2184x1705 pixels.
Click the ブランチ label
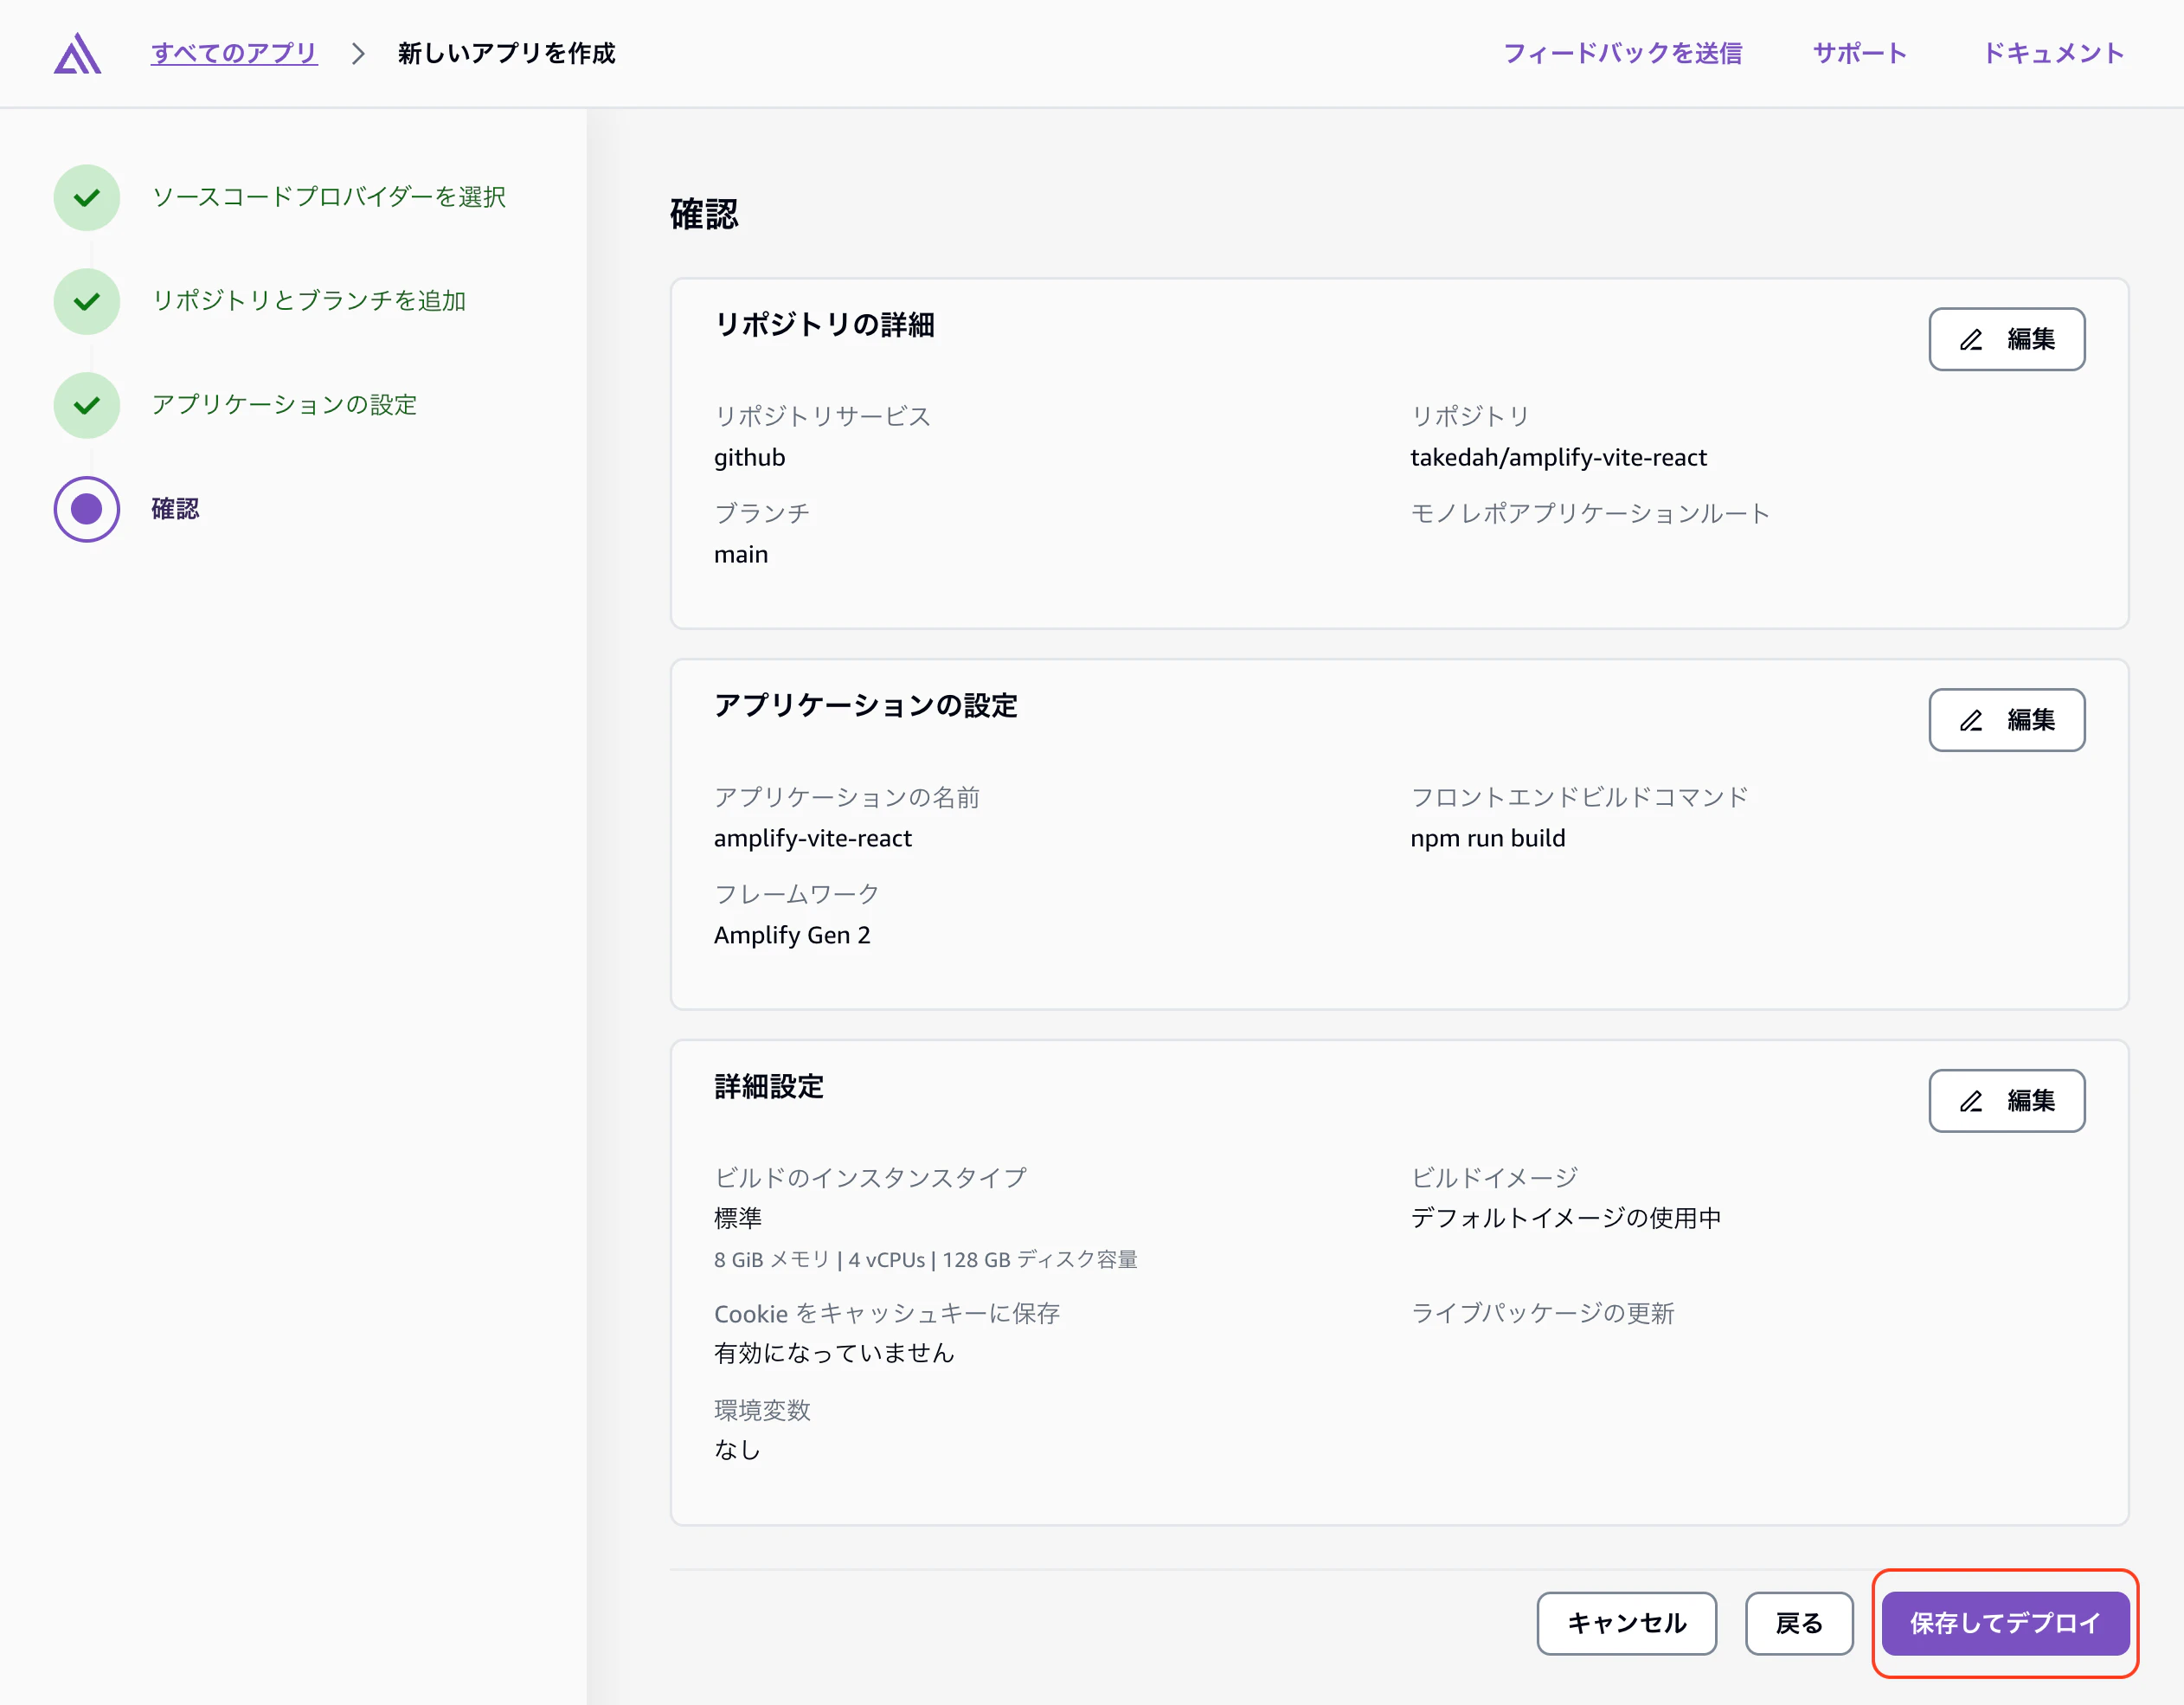pos(762,513)
